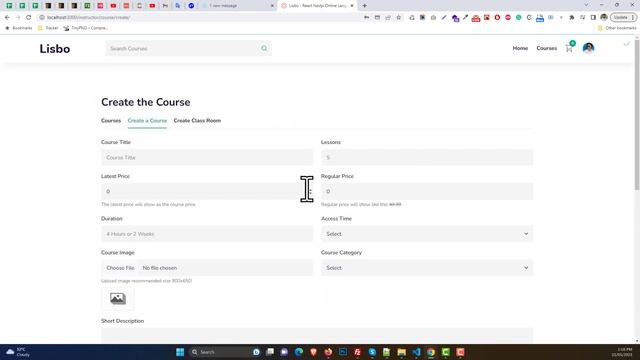Click the Duration input field
The image size is (640, 360).
click(x=207, y=234)
